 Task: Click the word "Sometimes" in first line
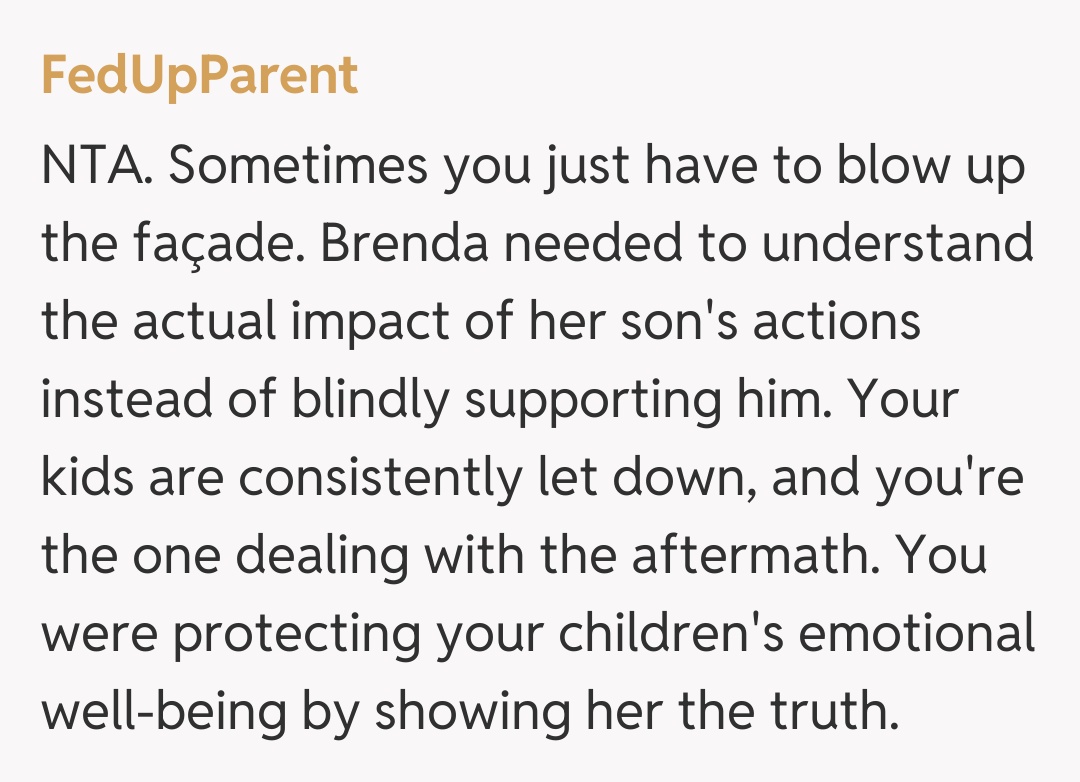tap(298, 167)
